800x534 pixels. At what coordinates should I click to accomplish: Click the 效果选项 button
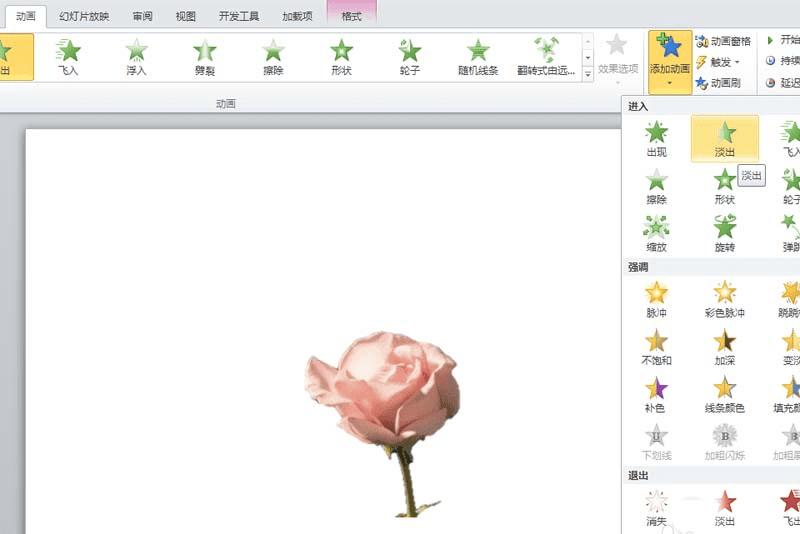(618, 60)
